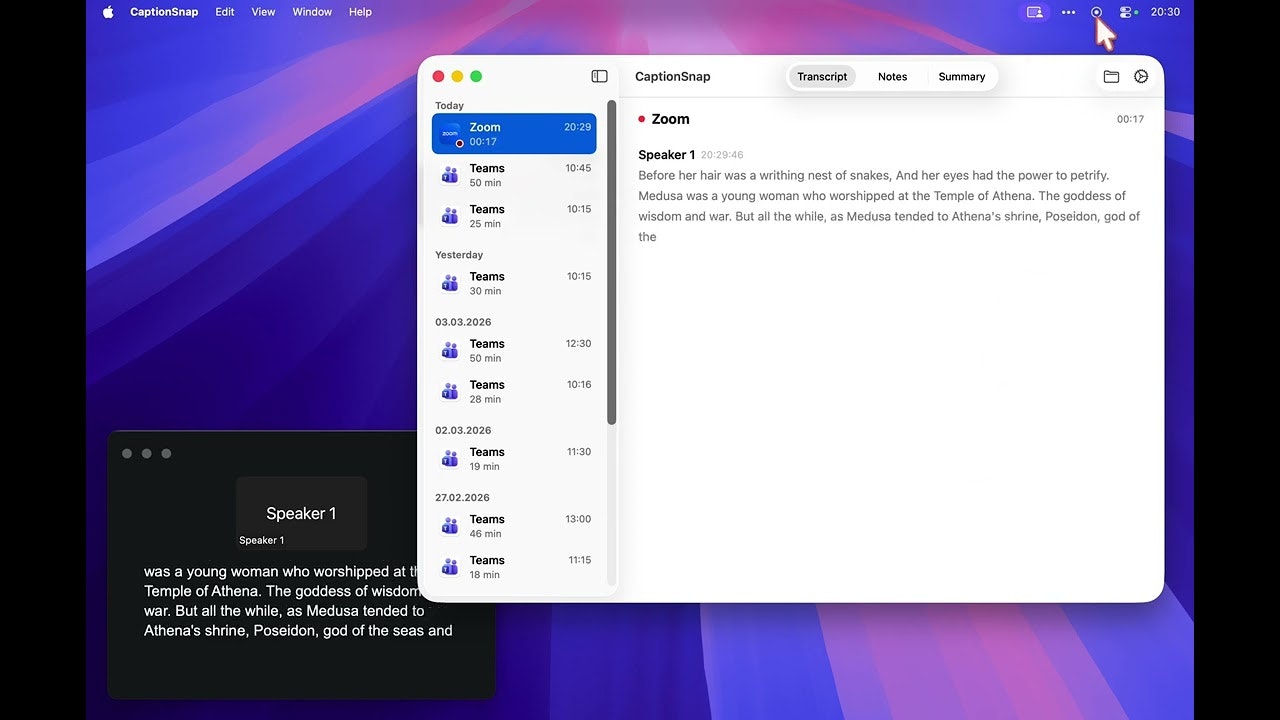Image resolution: width=1280 pixels, height=720 pixels.
Task: Select the Teams 46 min session
Action: [514, 526]
